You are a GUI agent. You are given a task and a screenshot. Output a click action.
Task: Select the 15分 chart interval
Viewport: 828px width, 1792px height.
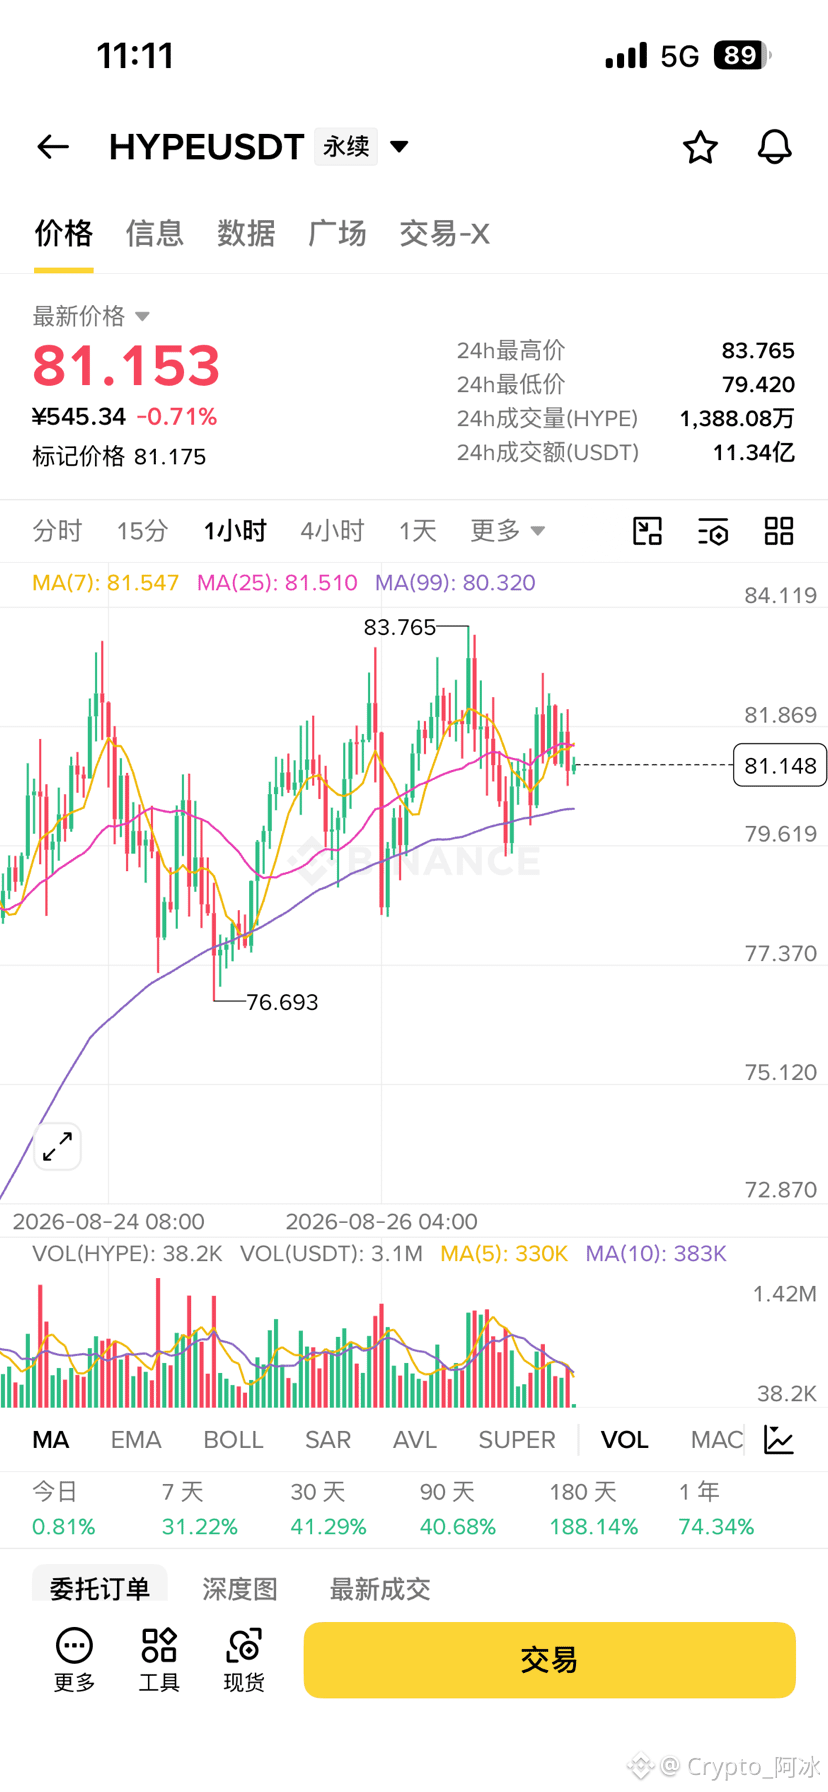(142, 530)
